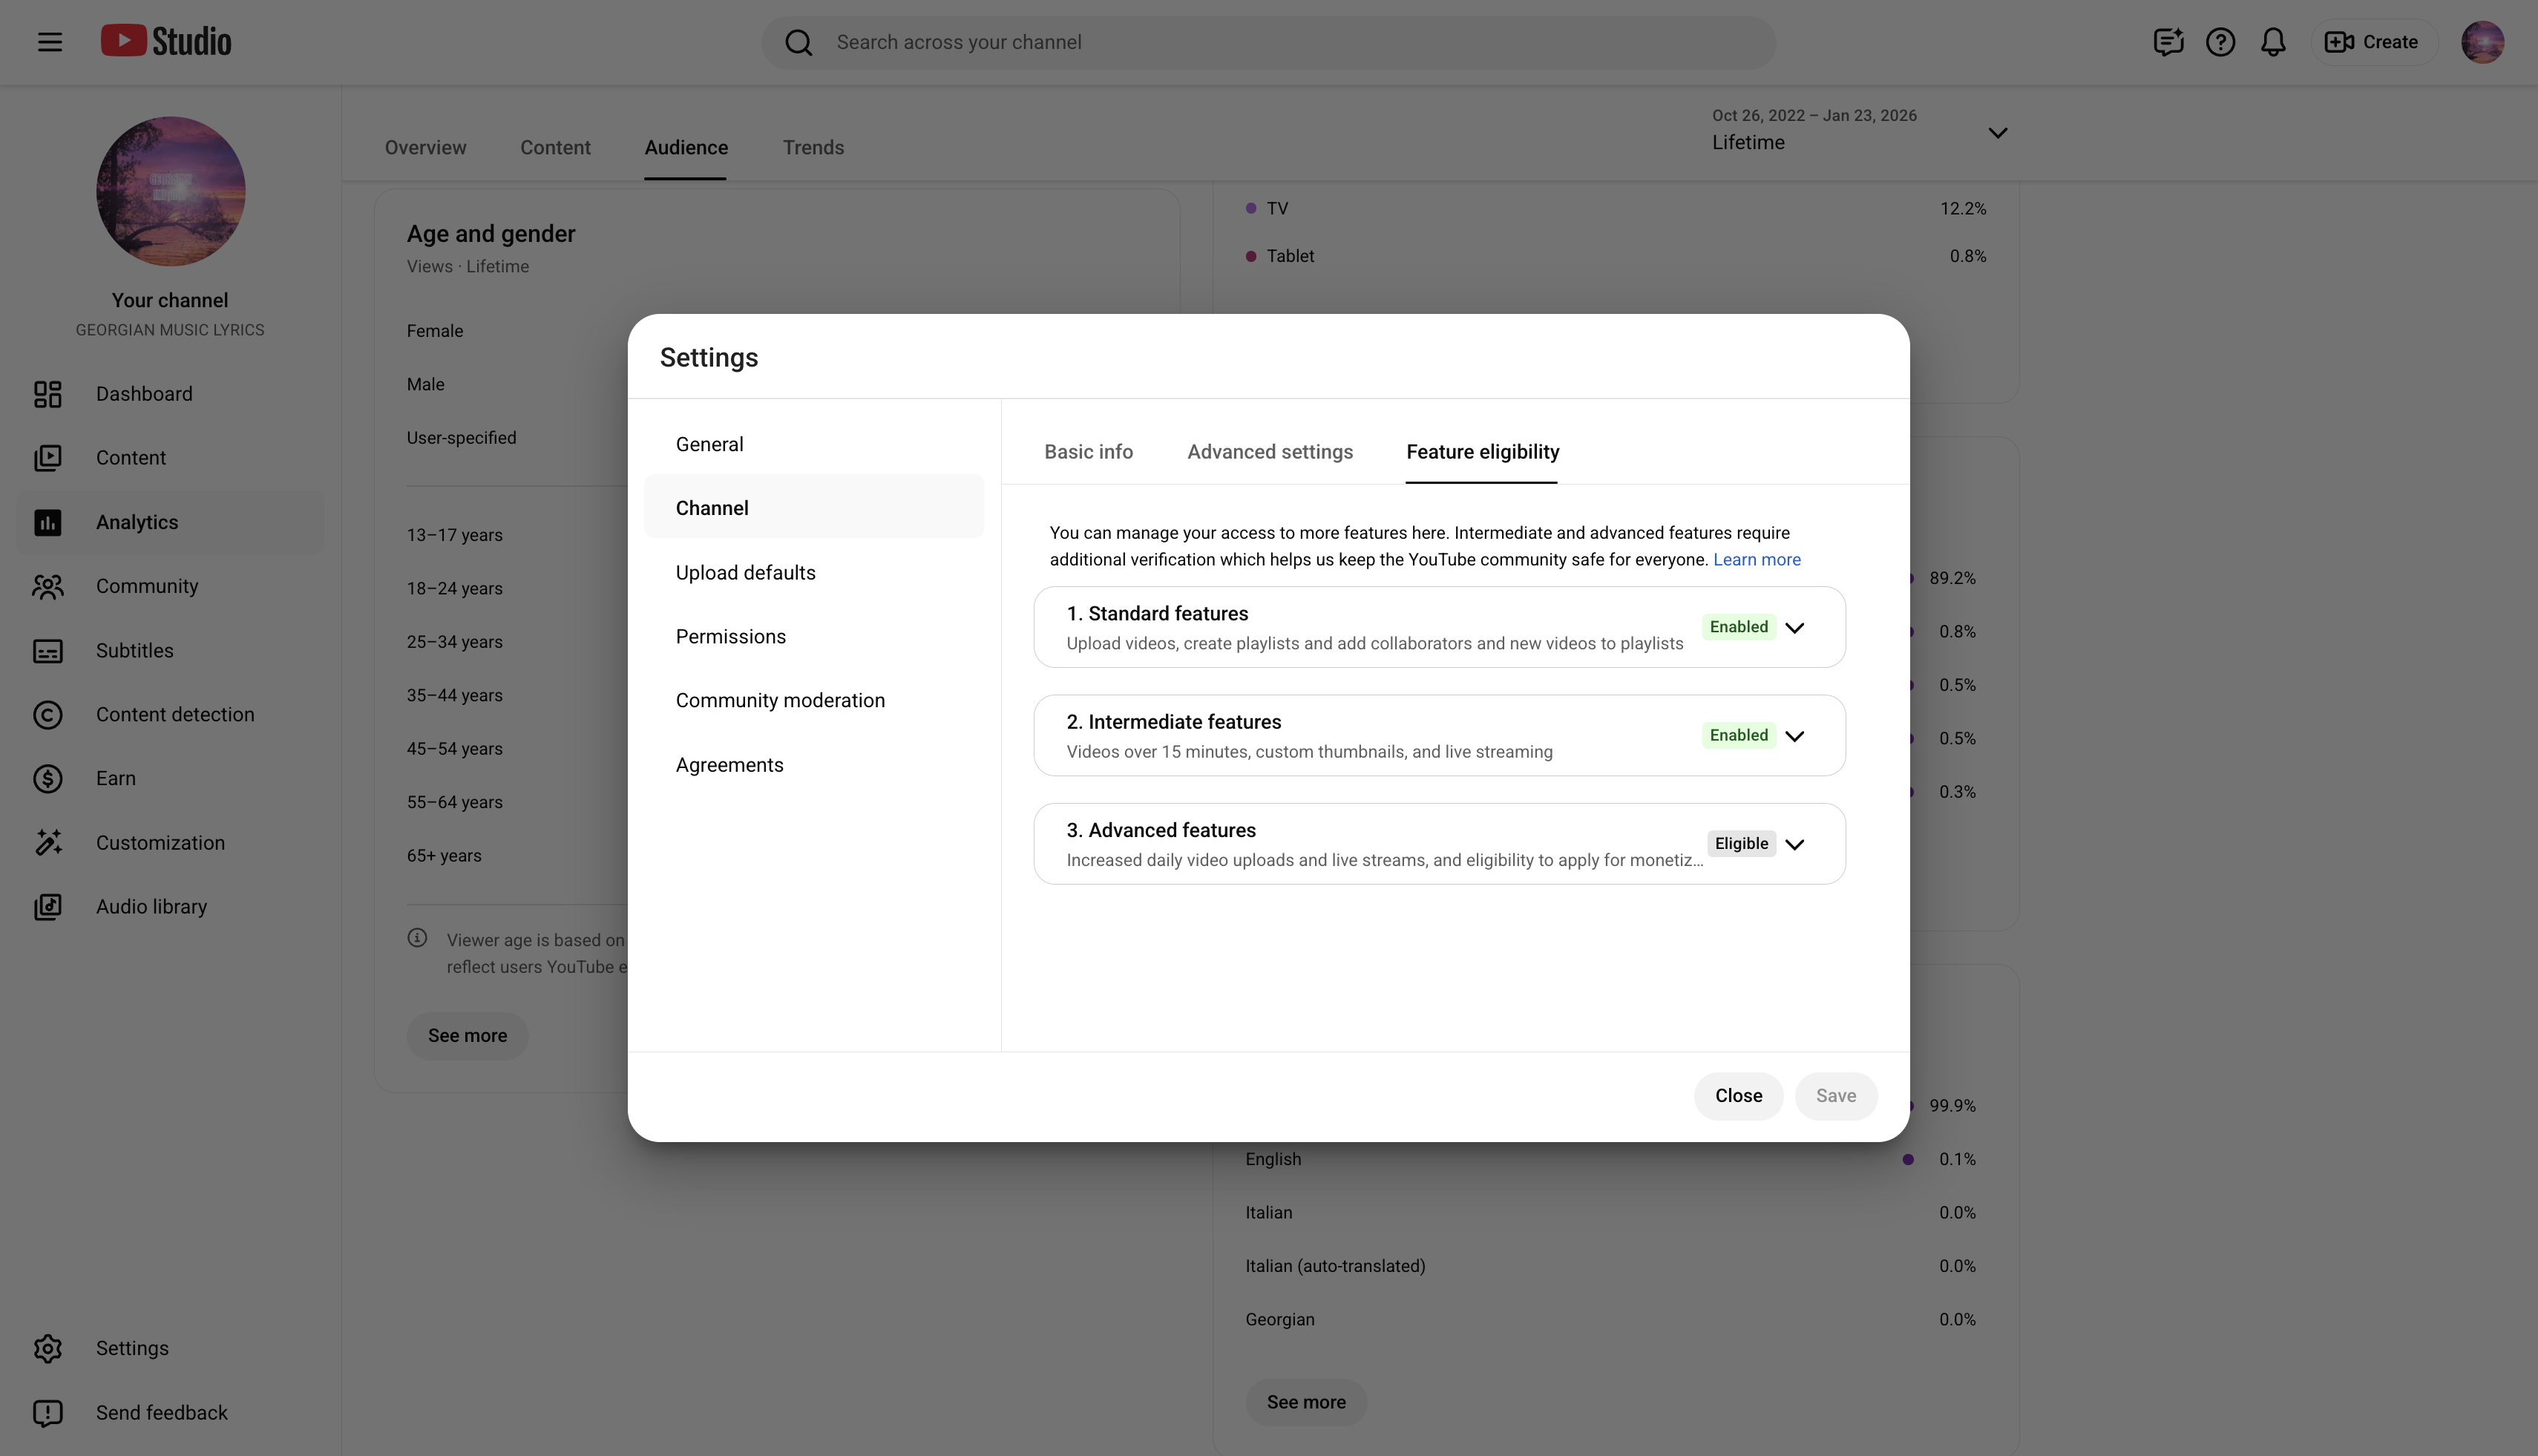Expand the Advanced features section
This screenshot has height=1456, width=2538.
(x=1795, y=844)
